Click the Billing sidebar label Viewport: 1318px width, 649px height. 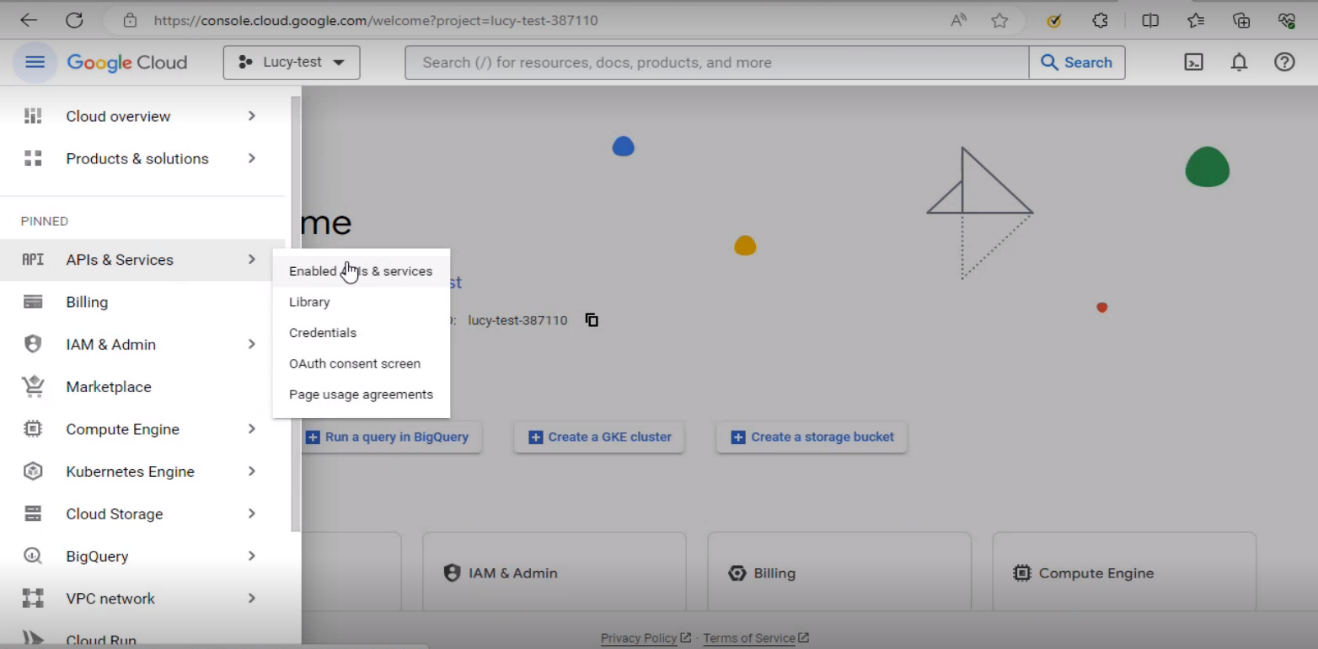click(x=87, y=302)
